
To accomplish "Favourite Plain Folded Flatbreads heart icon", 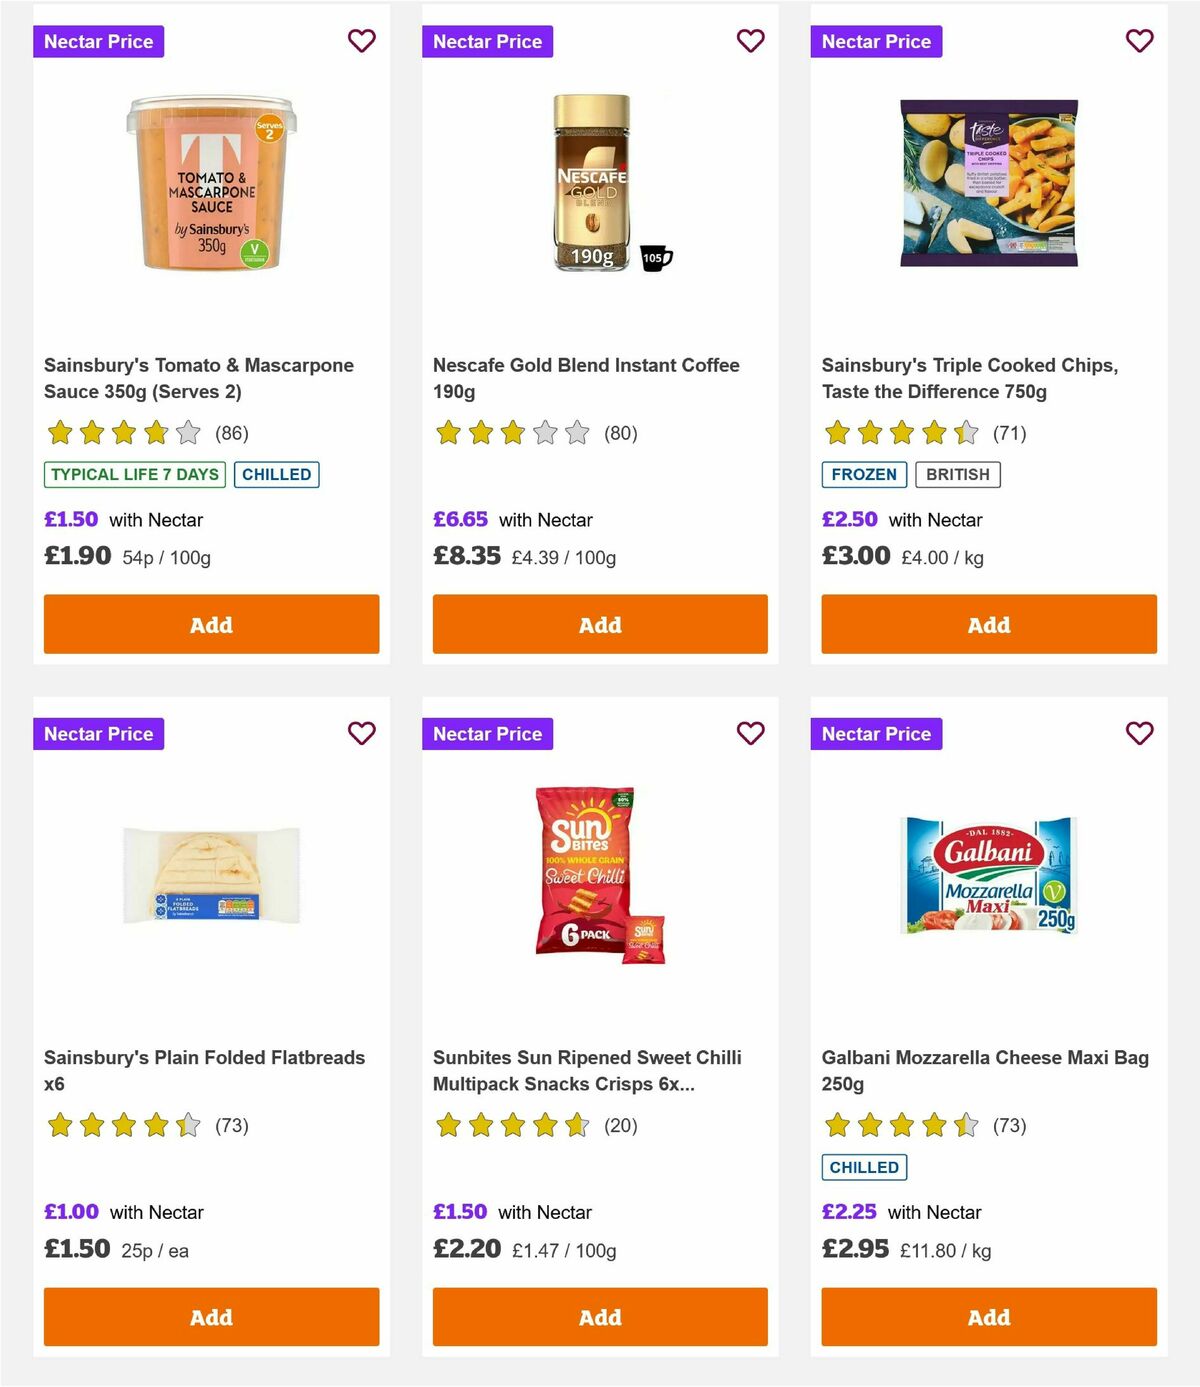I will [x=361, y=733].
